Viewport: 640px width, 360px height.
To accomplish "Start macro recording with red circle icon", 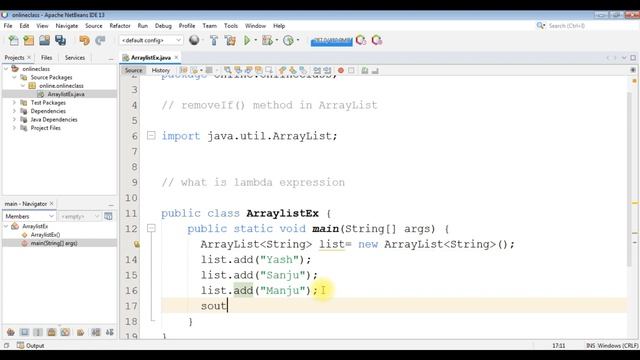I will tap(340, 70).
